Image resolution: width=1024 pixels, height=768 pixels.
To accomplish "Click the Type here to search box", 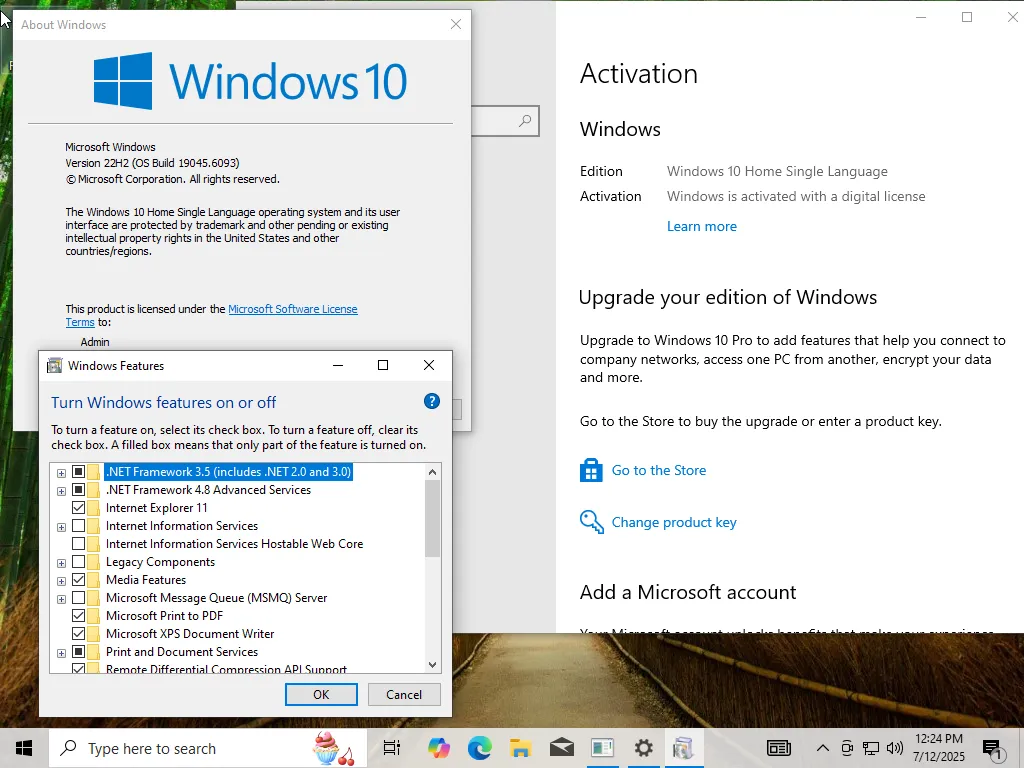I will click(208, 748).
